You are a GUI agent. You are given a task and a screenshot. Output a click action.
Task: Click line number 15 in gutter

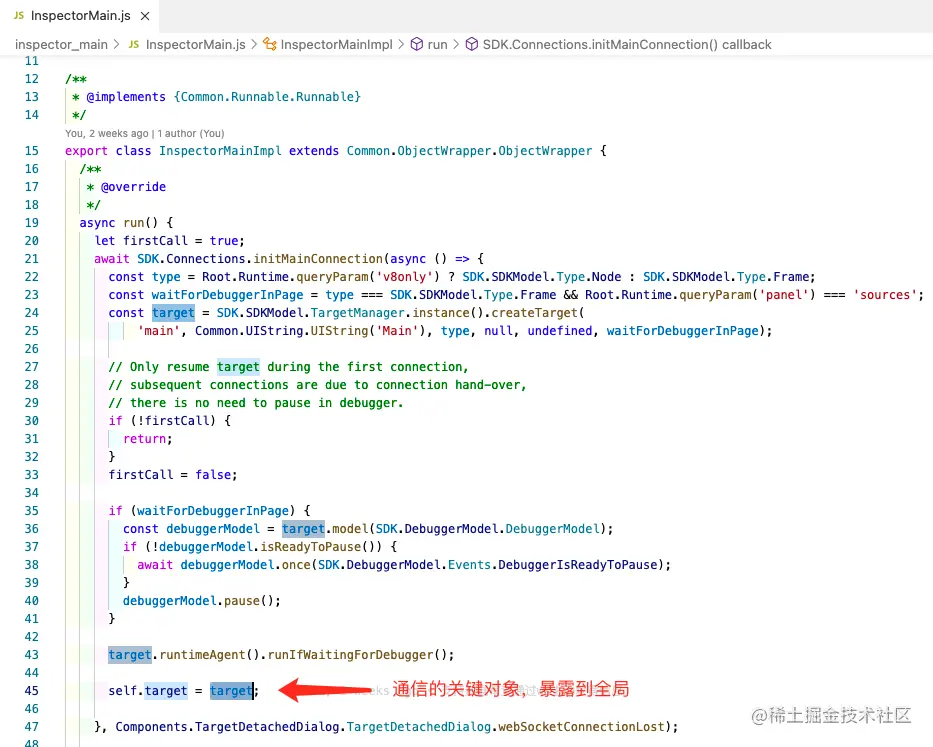pyautogui.click(x=32, y=151)
